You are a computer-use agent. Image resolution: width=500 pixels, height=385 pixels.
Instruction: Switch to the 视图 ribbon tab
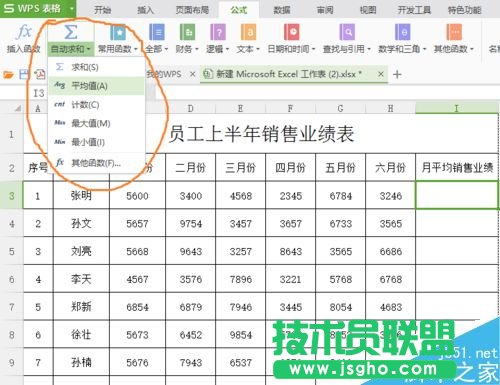pyautogui.click(x=368, y=10)
